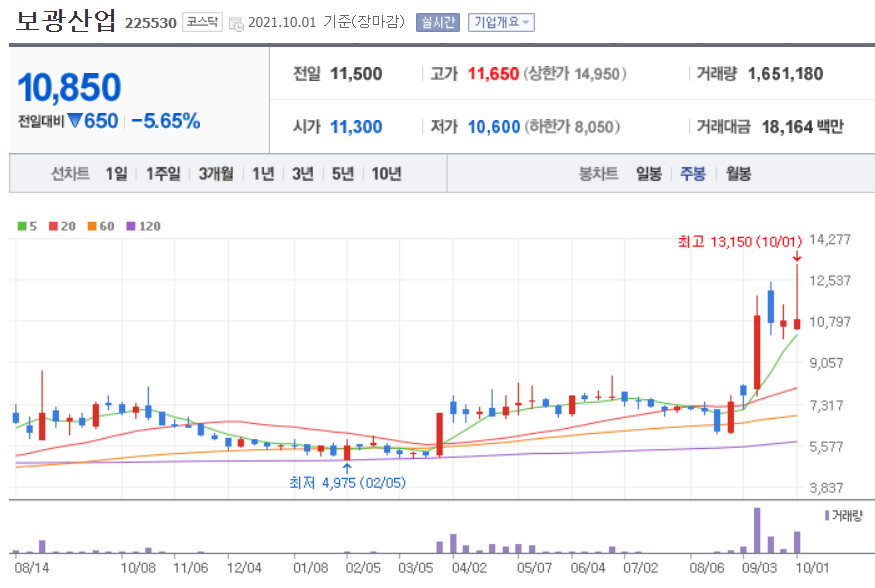Click the 상한가 14,950 text
The image size is (875, 588).
(x=575, y=74)
